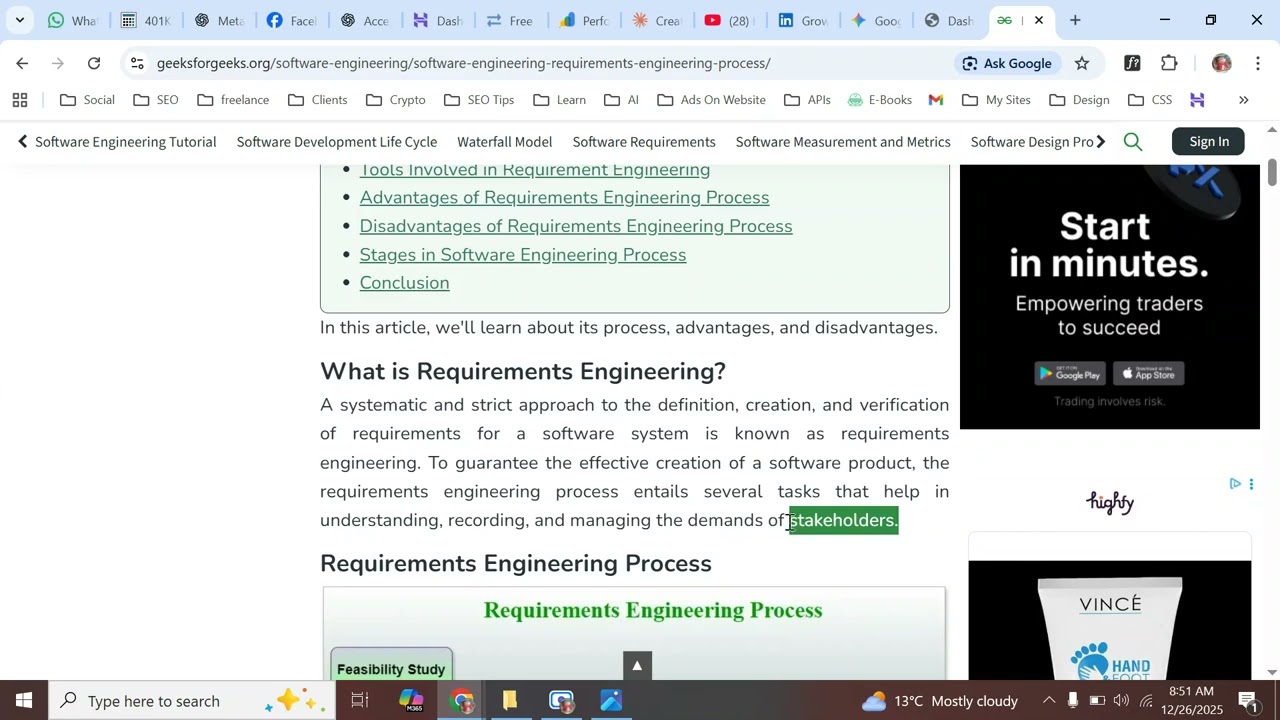Open Software Requirements menu item
The height and width of the screenshot is (720, 1280).
644,142
